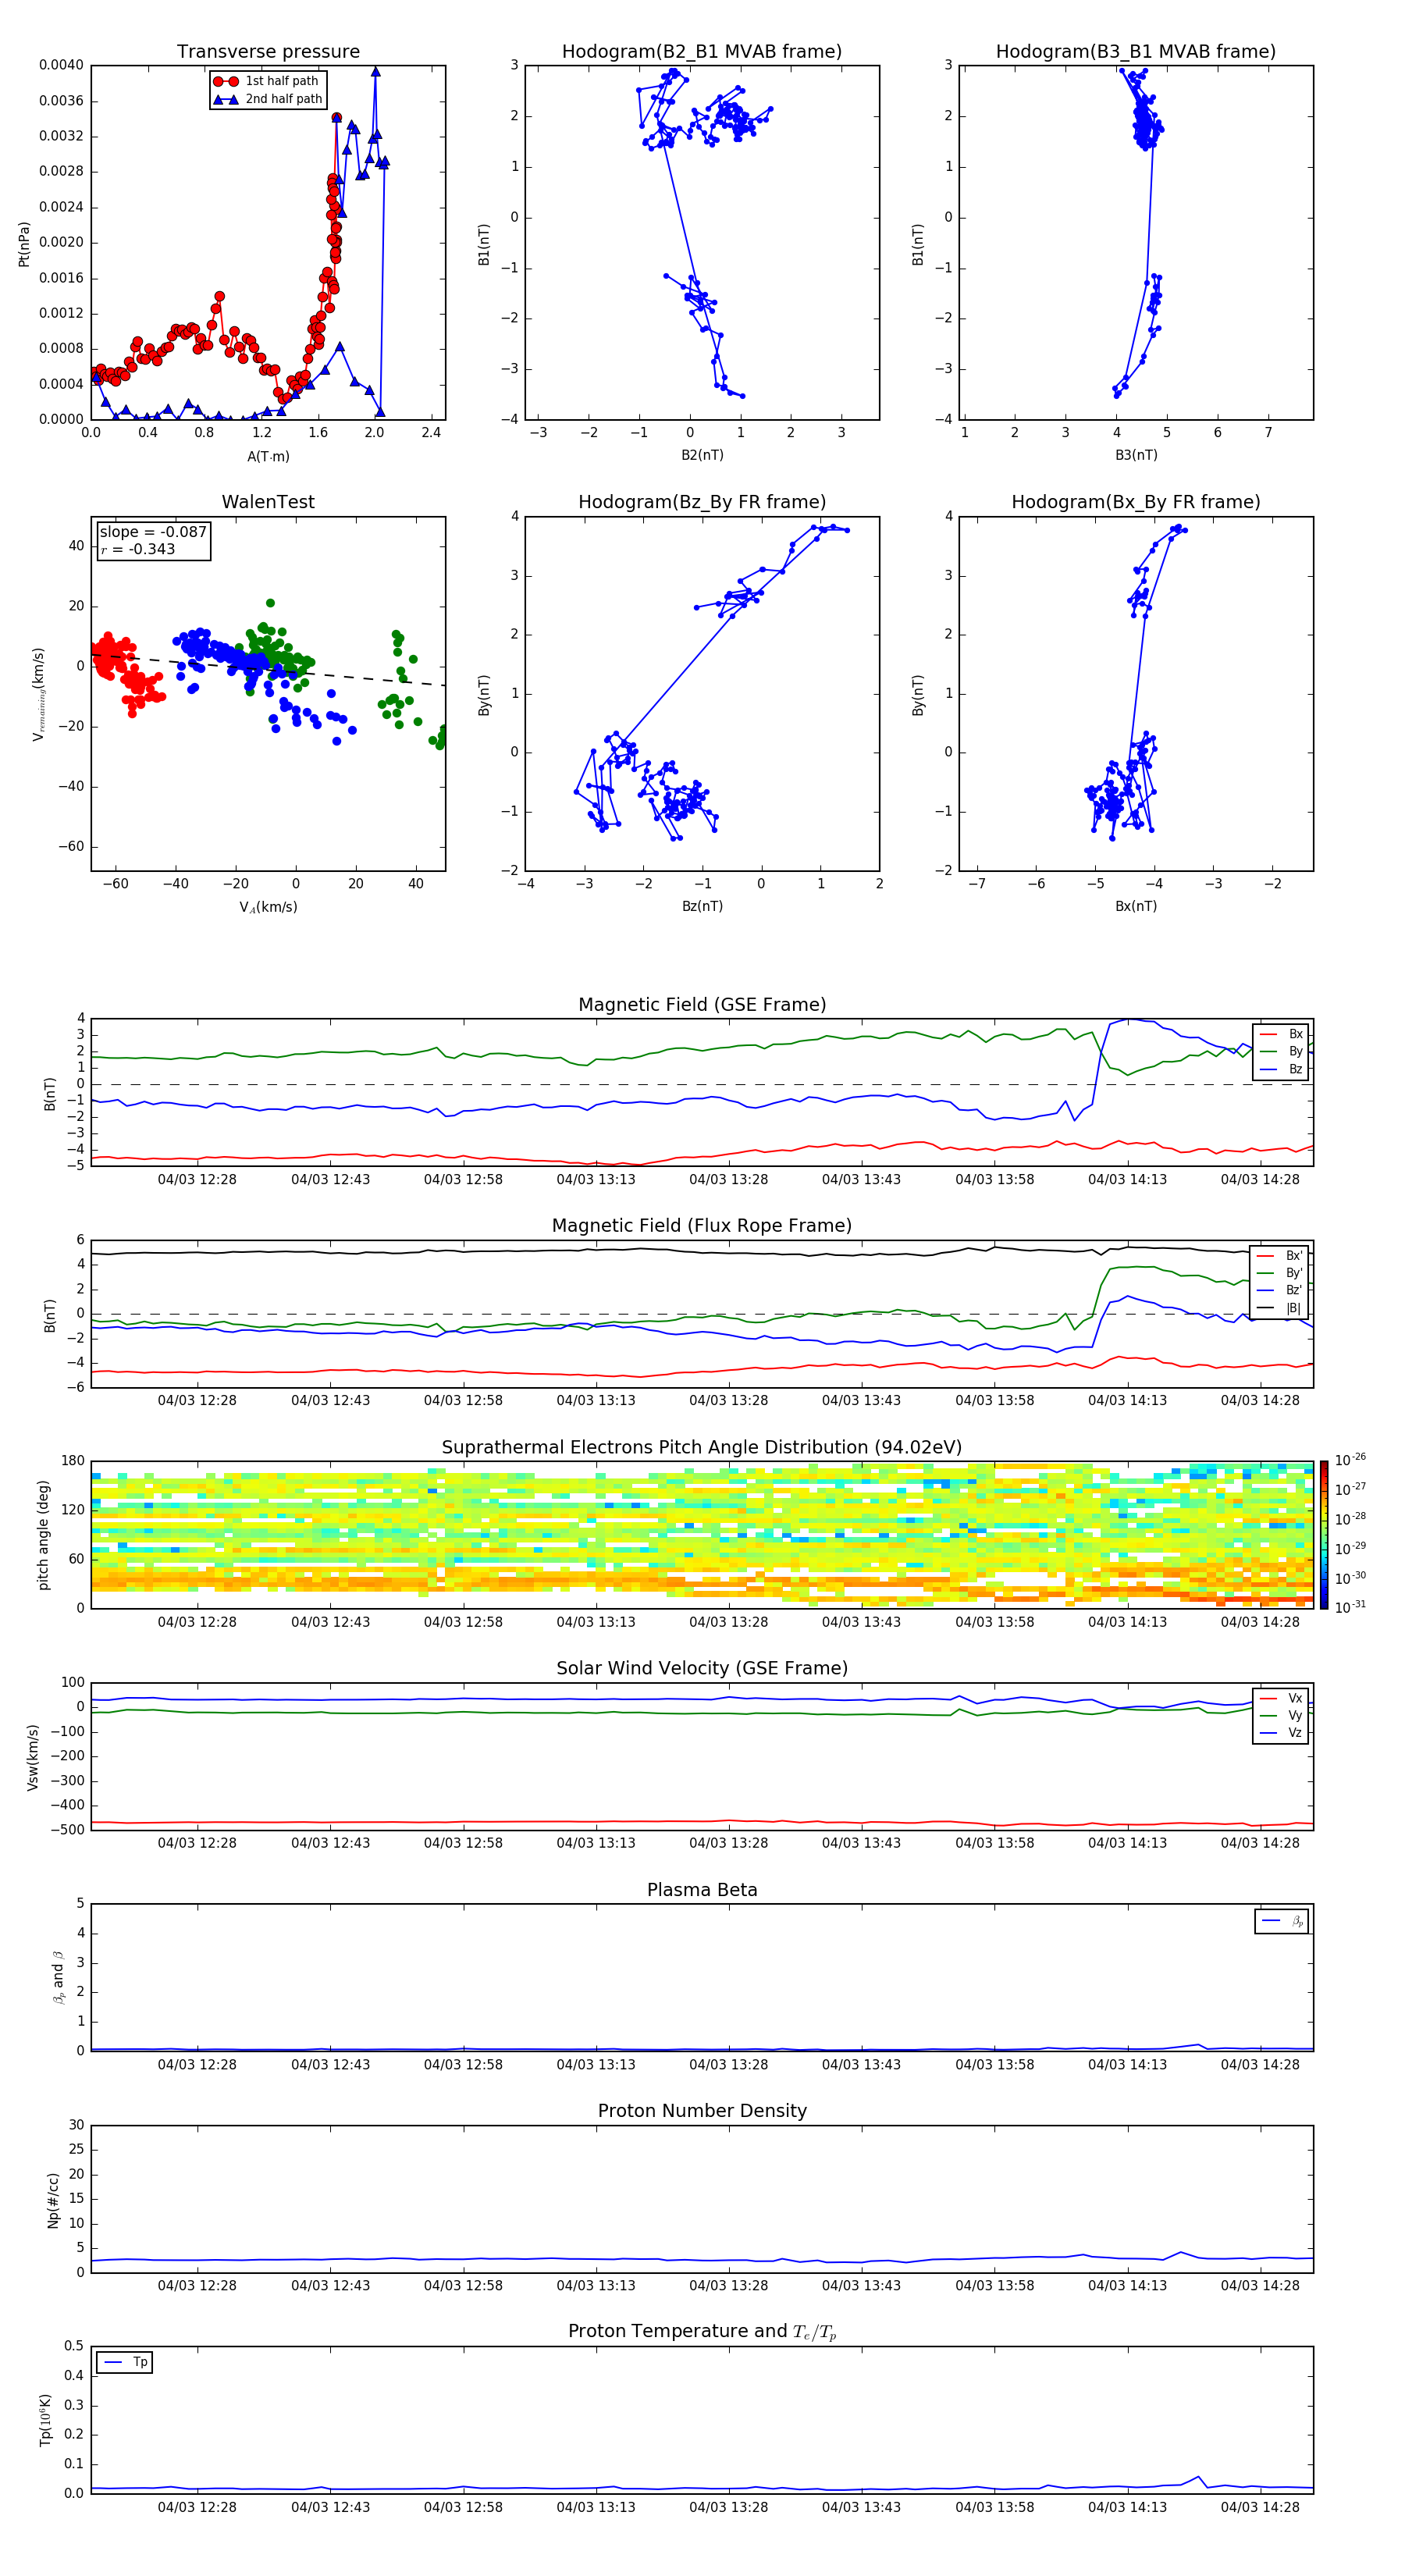
Task: Click the pitch angle (deg) axis label
Action: [x=43, y=1535]
